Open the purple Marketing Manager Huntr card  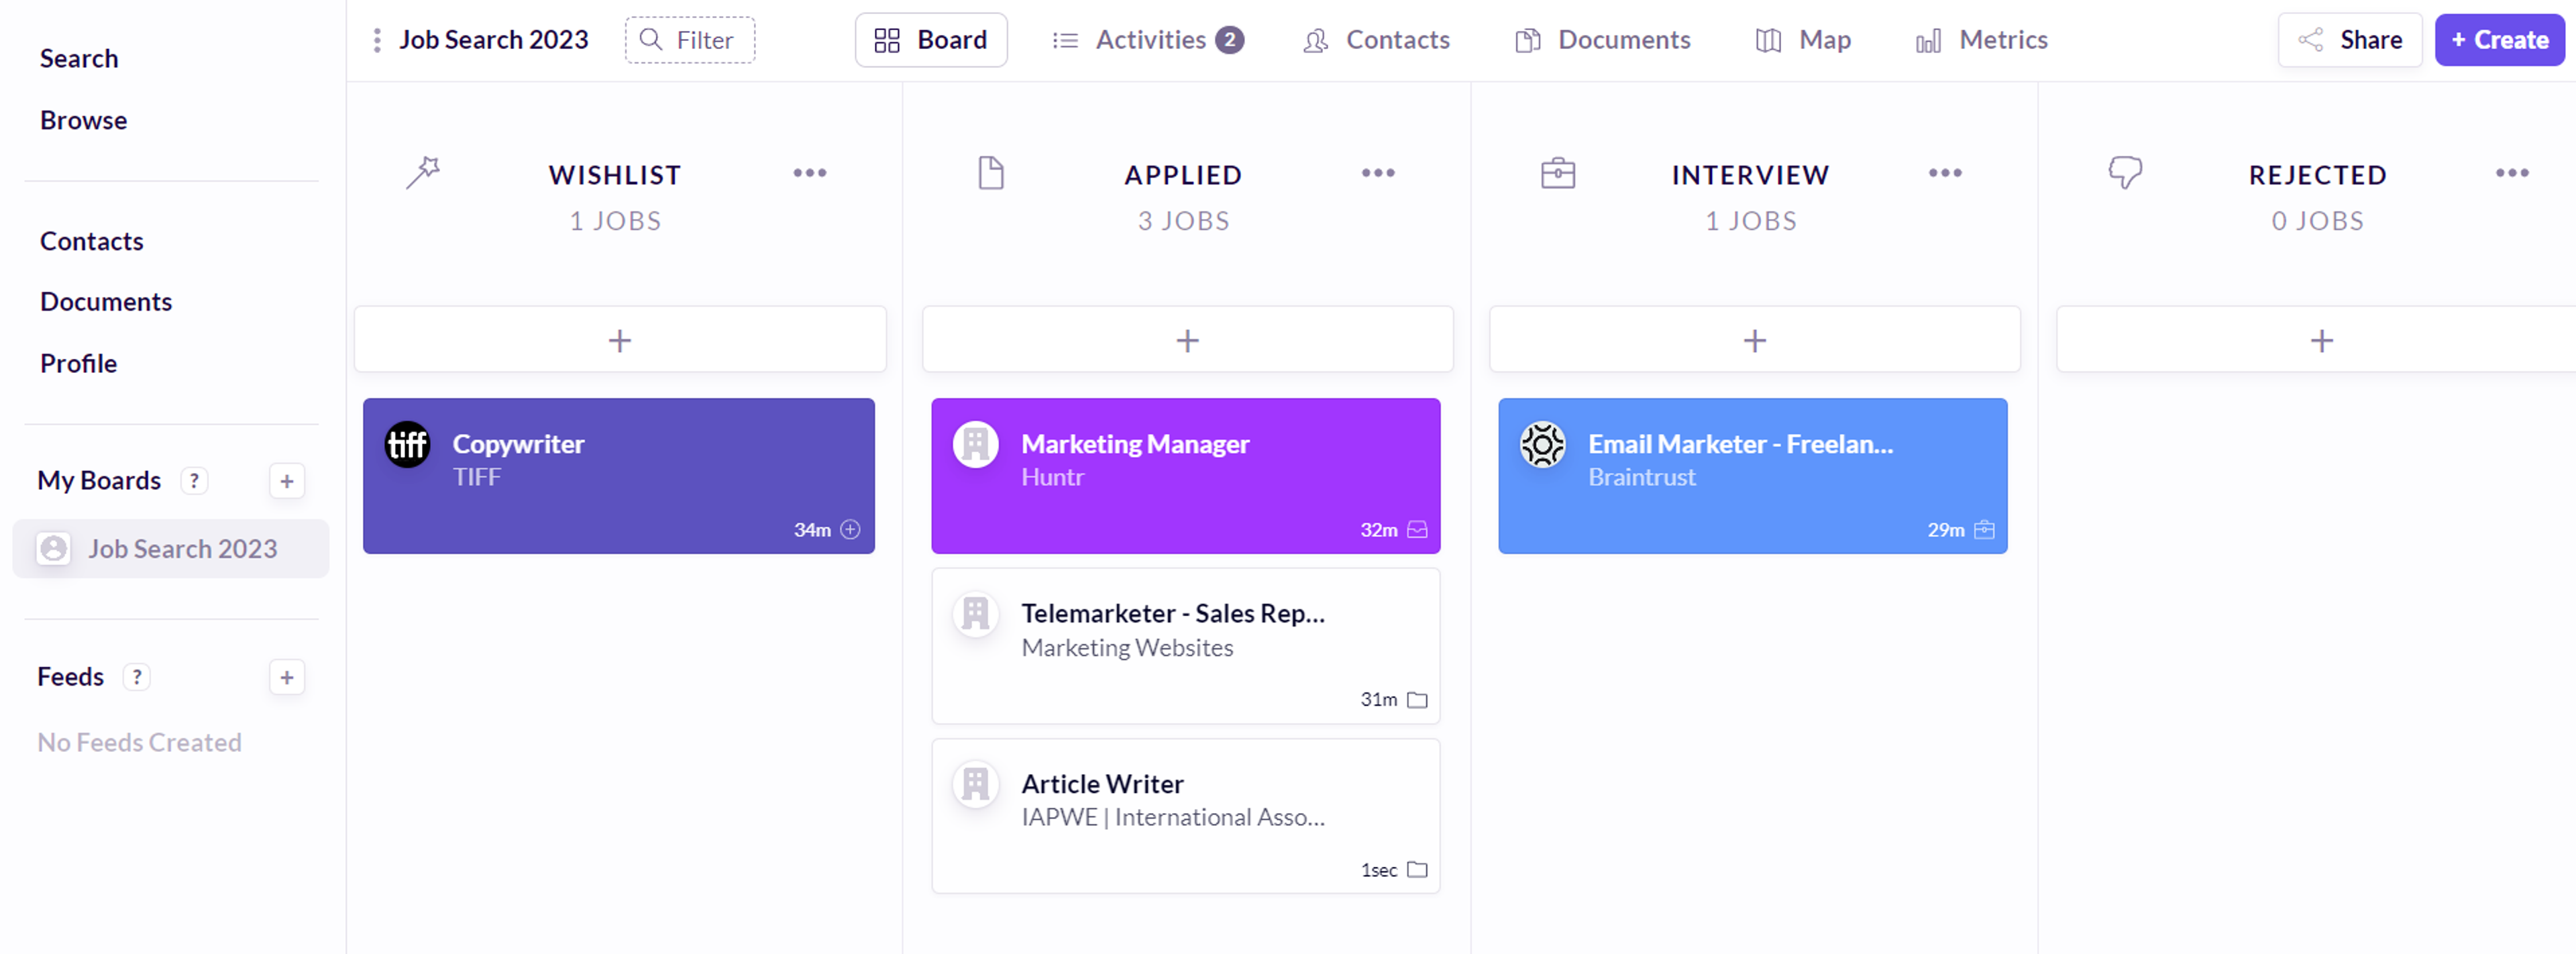pyautogui.click(x=1185, y=476)
